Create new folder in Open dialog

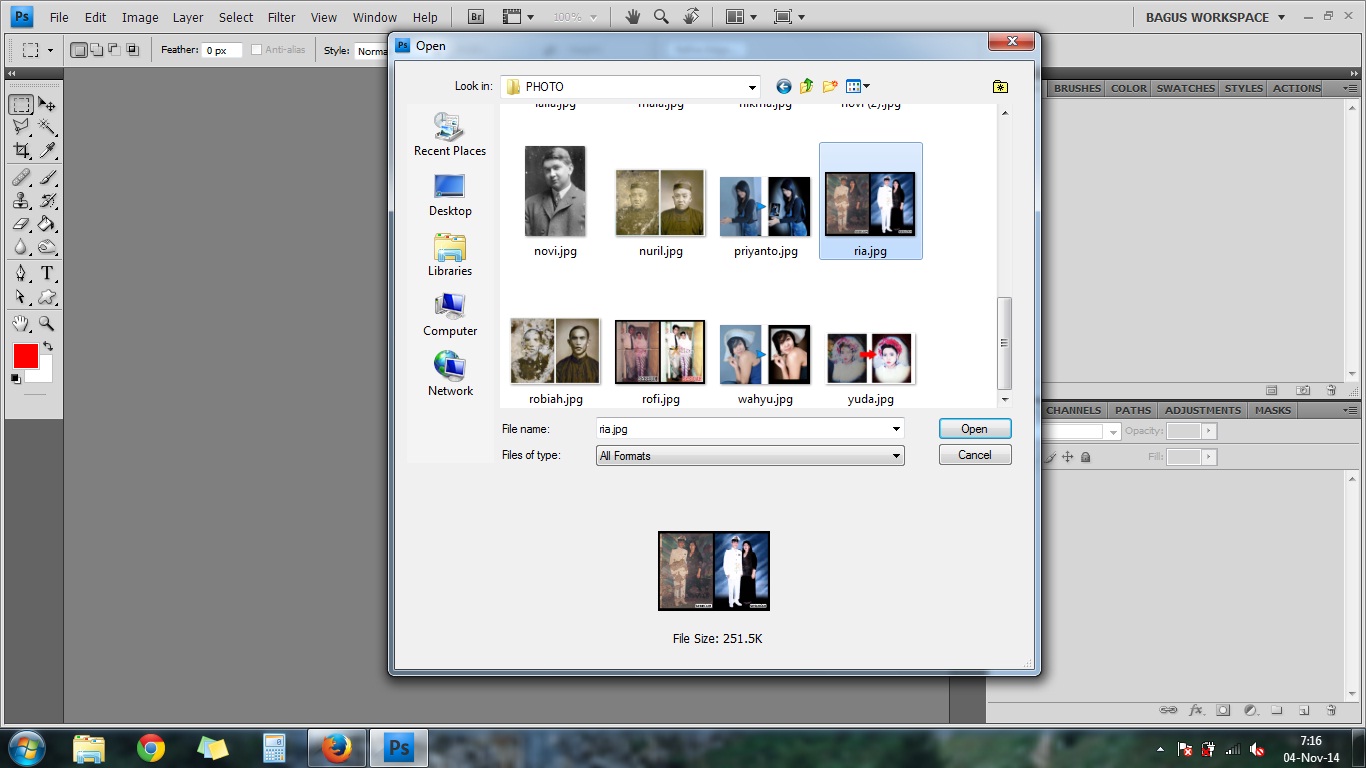point(829,87)
